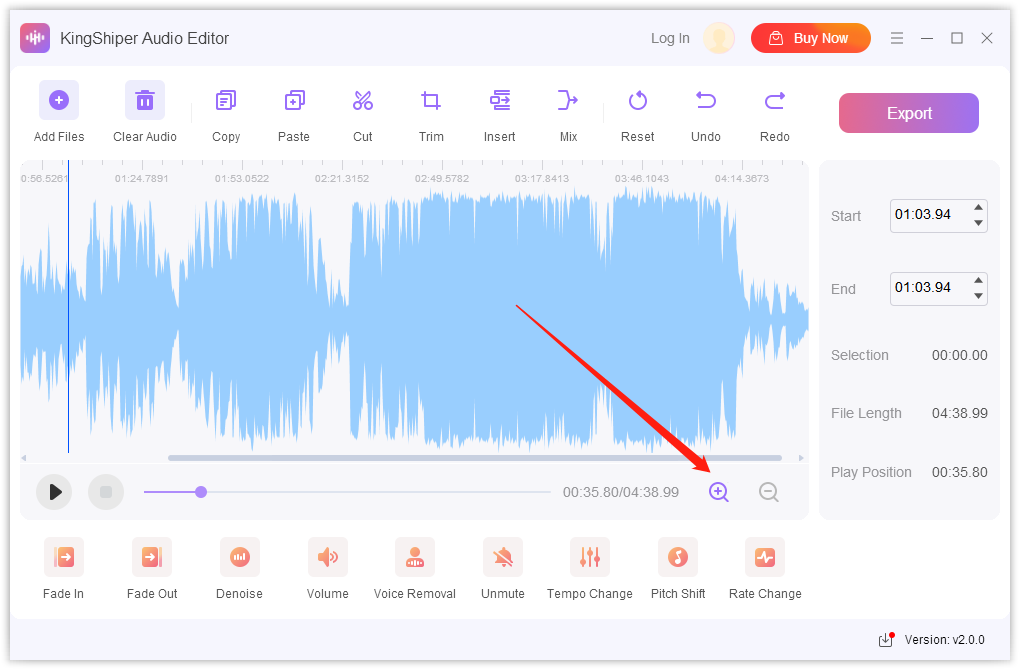This screenshot has height=670, width=1020.
Task: Click the Version: v2.0.0 text
Action: (x=945, y=640)
